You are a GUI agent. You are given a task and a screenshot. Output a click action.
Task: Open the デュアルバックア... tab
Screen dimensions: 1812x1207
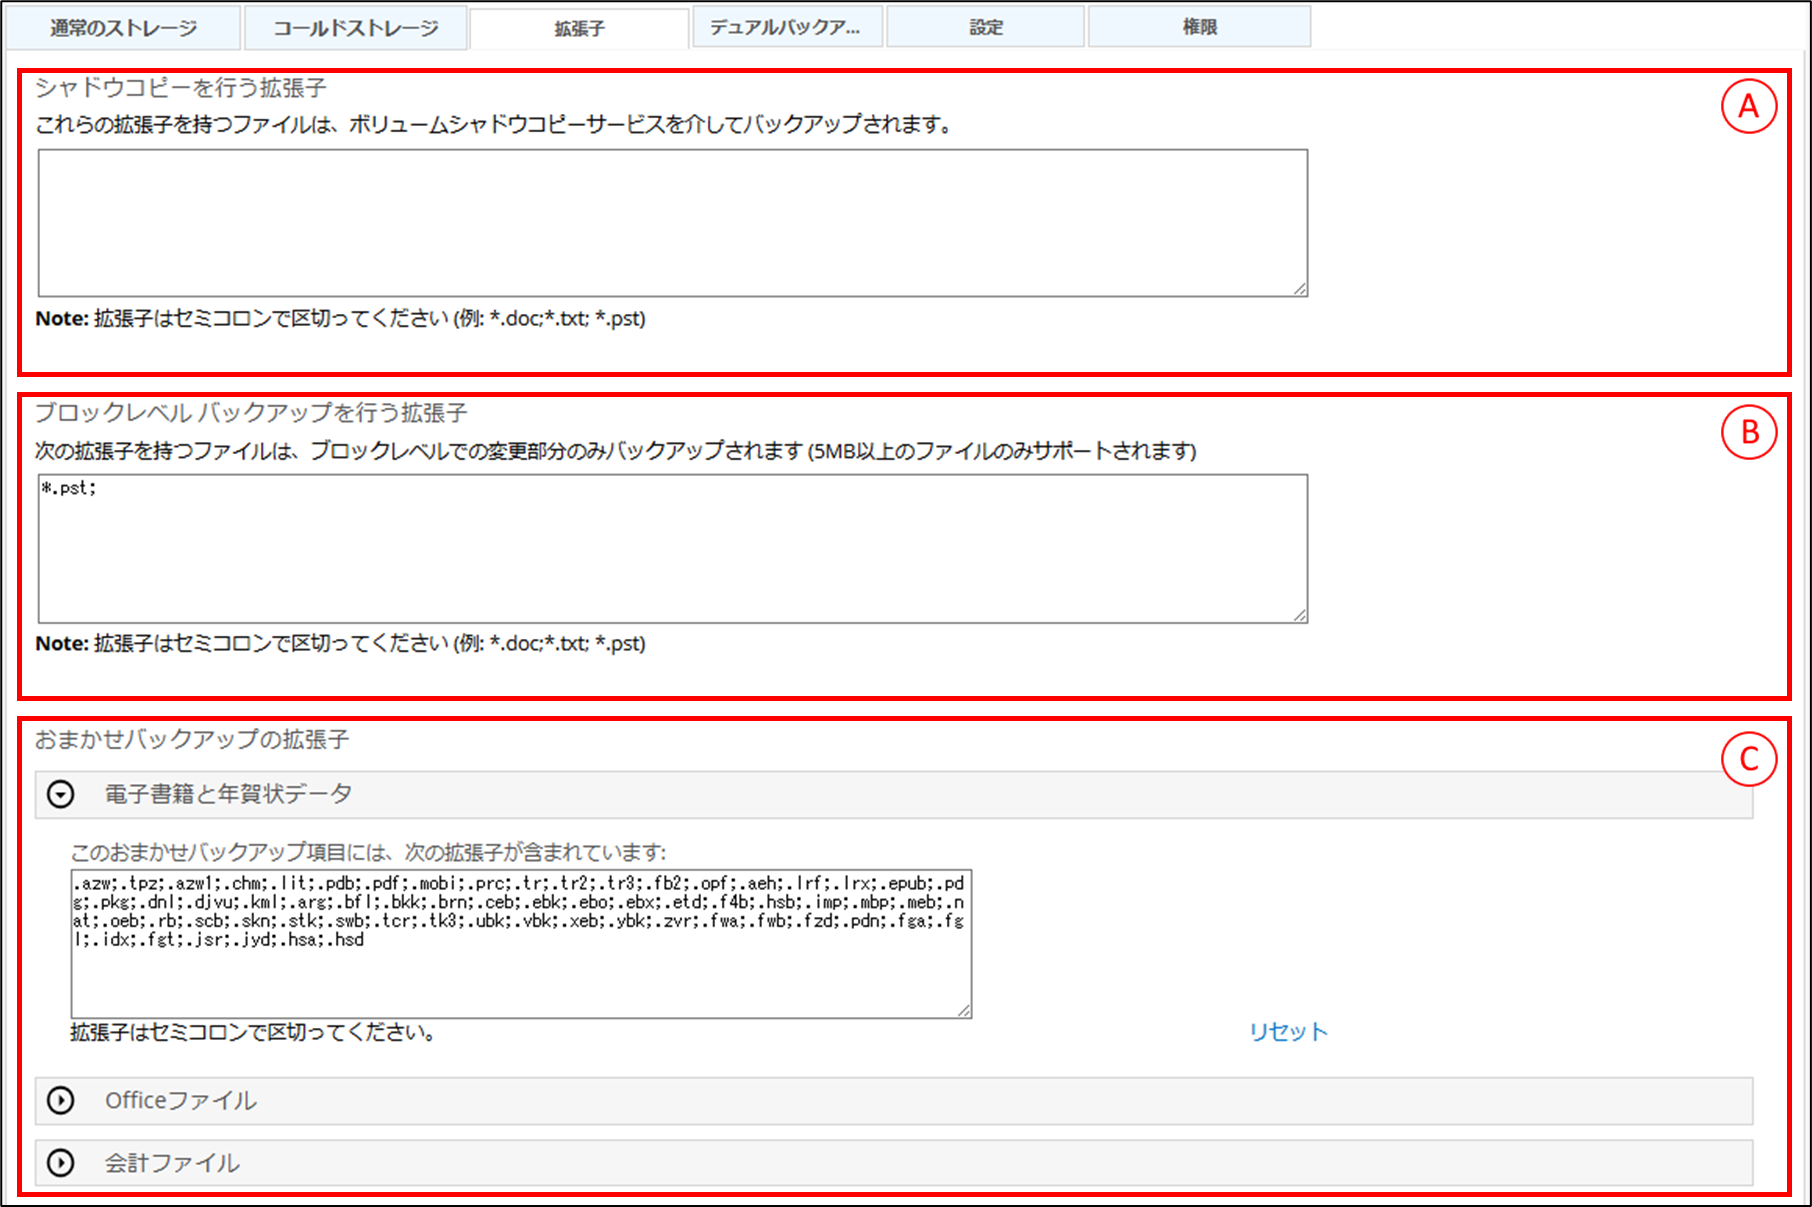[786, 27]
